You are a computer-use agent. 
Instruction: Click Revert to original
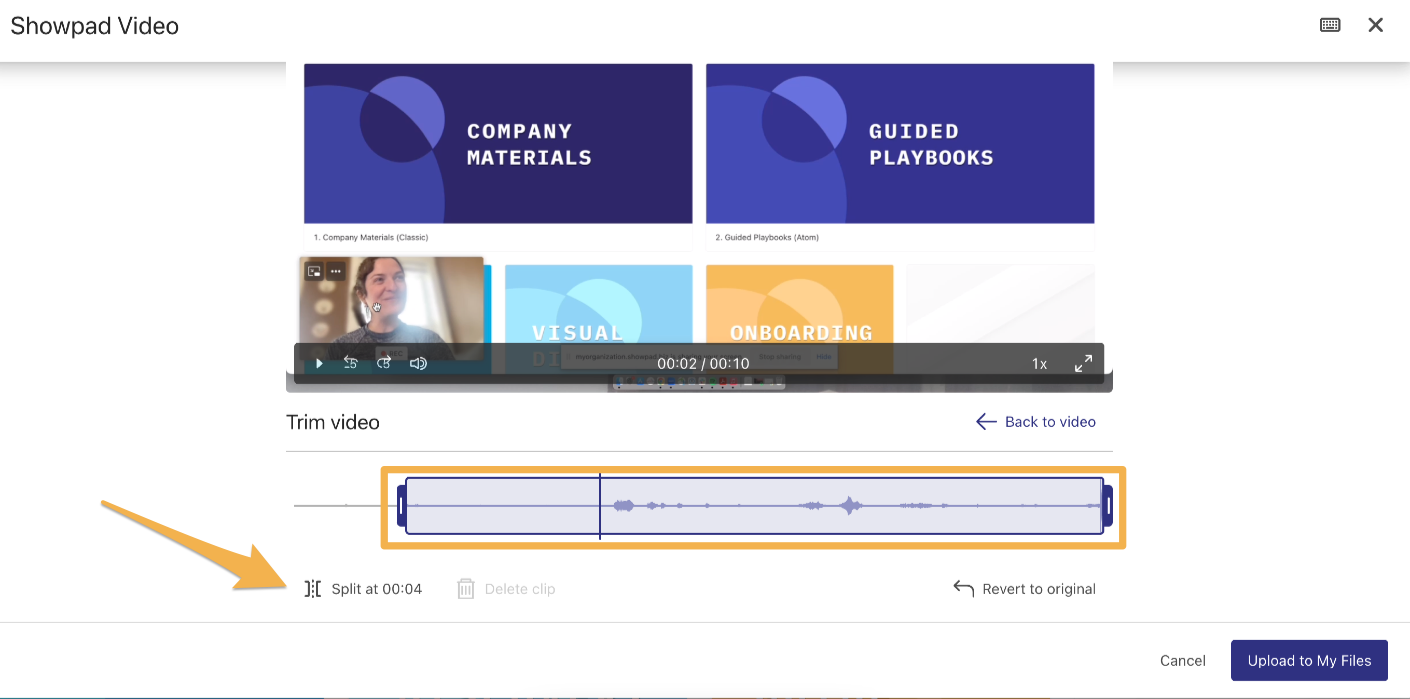click(x=1025, y=589)
